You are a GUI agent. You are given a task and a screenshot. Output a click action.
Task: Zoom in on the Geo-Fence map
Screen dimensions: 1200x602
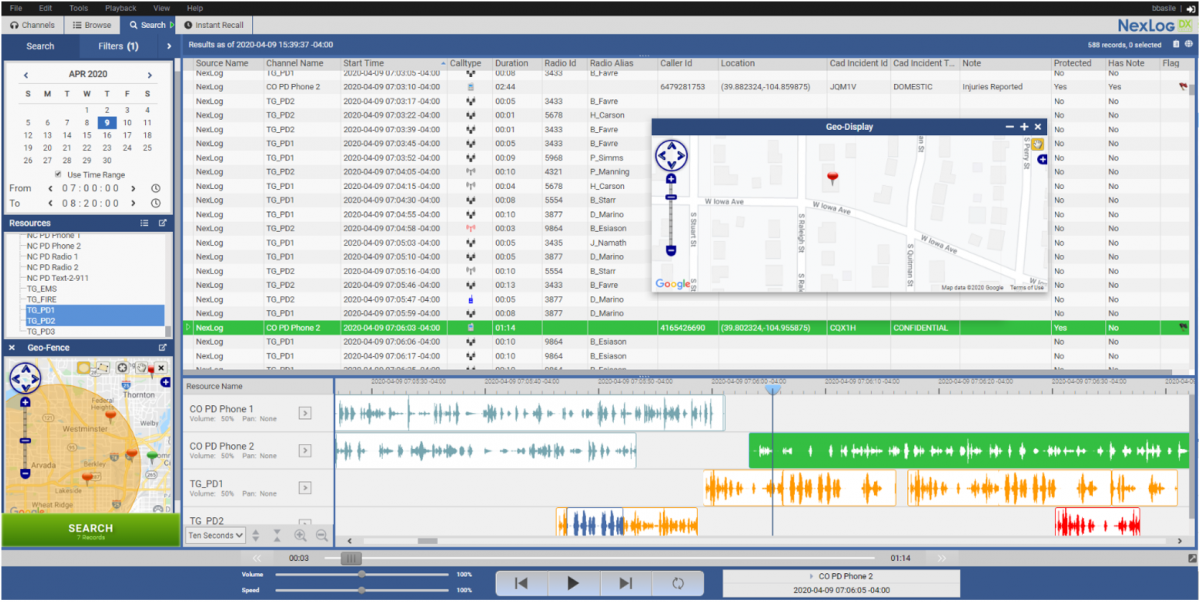tap(25, 403)
